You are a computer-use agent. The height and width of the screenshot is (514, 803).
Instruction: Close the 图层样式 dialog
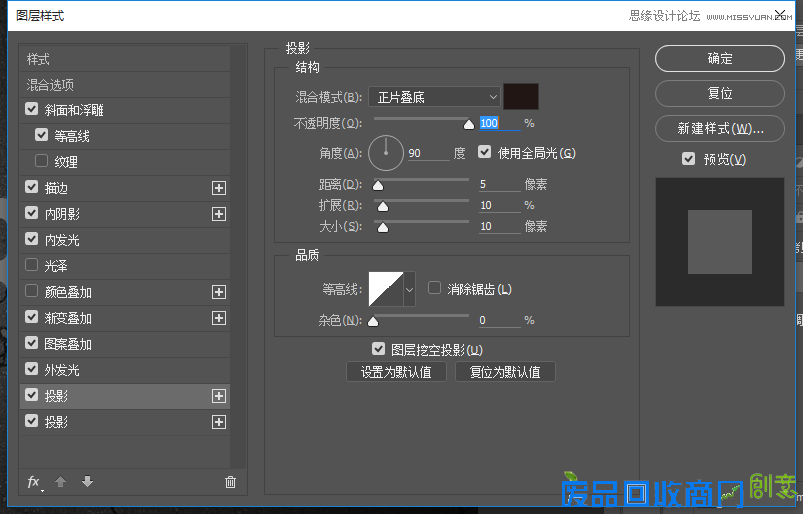(x=780, y=15)
